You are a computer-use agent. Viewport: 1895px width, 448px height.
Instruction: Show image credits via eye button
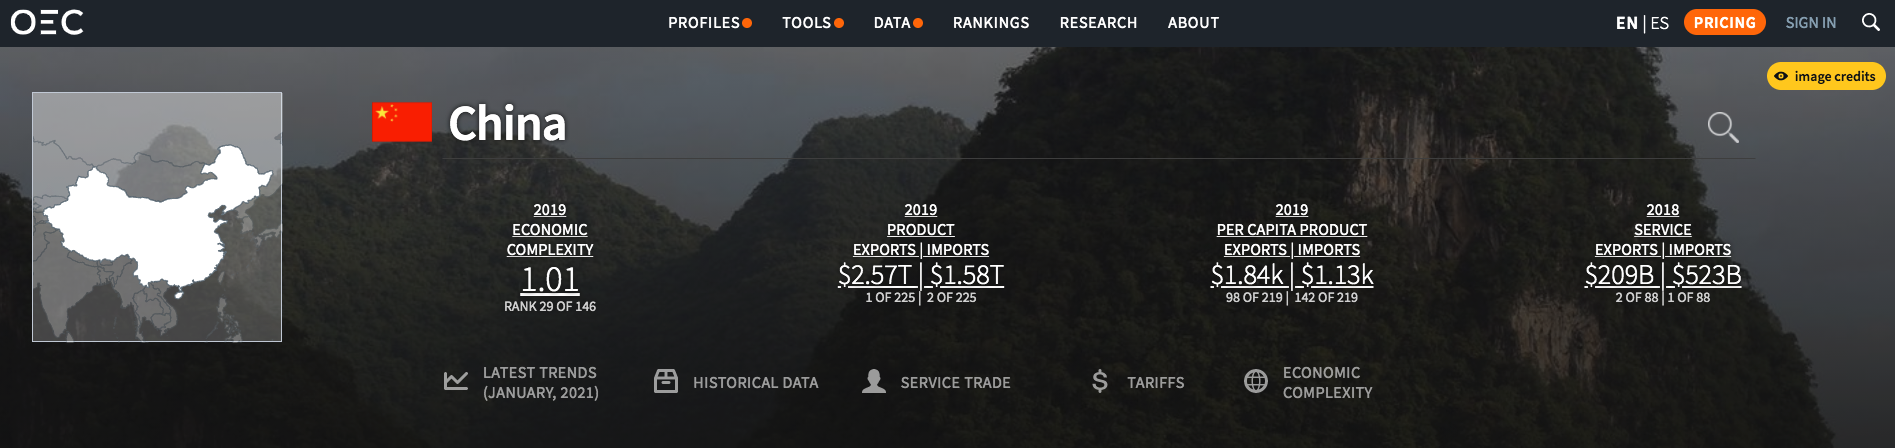click(x=1825, y=76)
